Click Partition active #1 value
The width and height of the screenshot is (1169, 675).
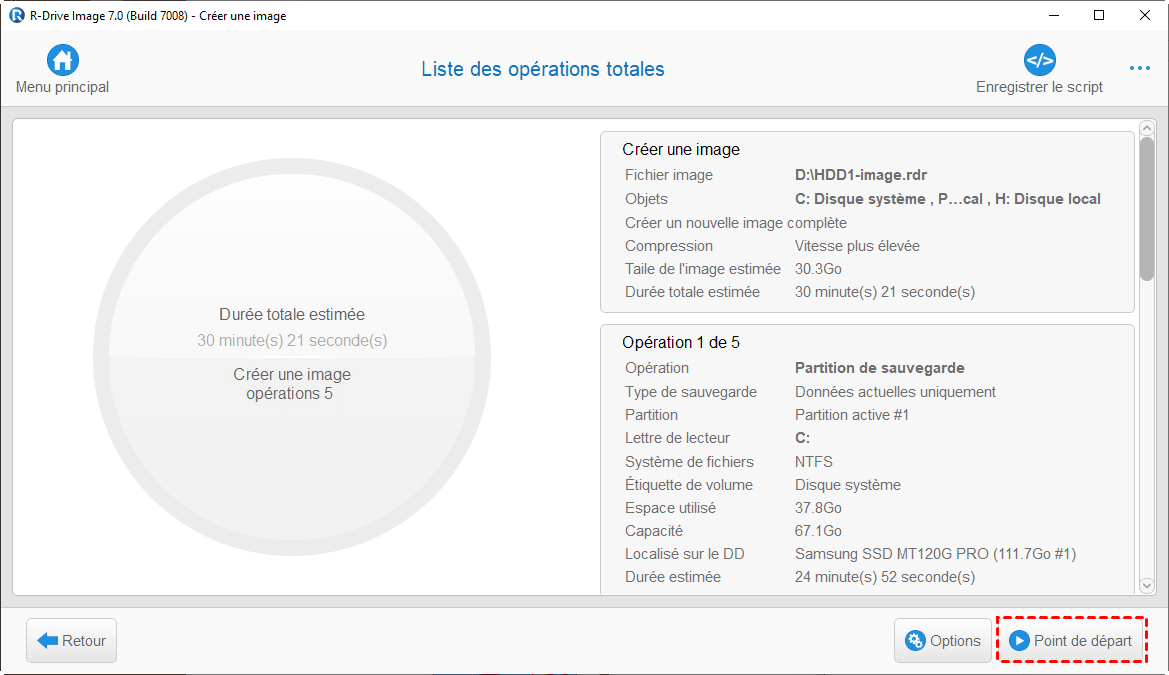tap(851, 415)
